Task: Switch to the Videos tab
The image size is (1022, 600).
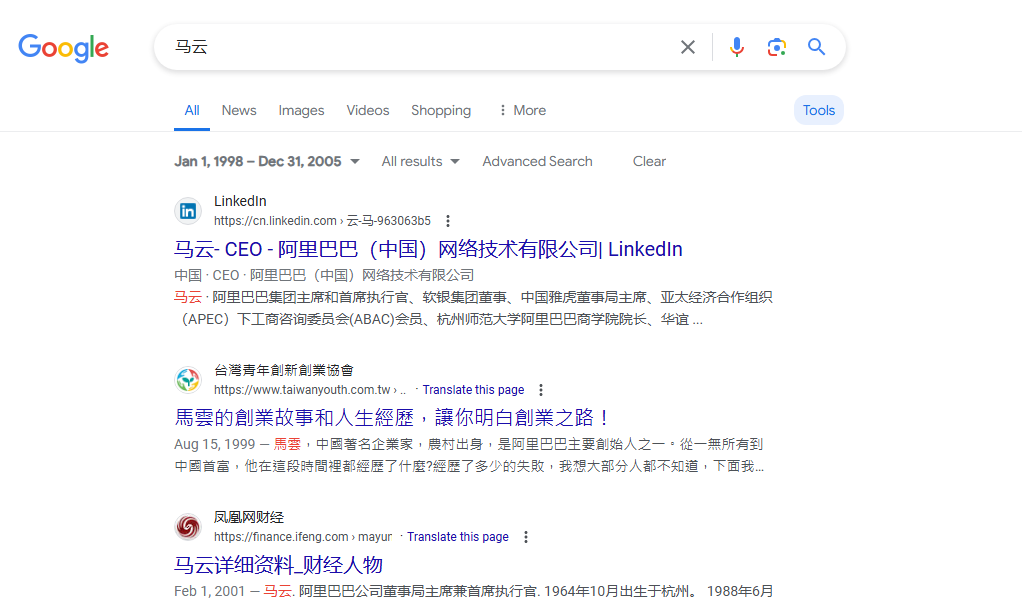Action: 368,111
